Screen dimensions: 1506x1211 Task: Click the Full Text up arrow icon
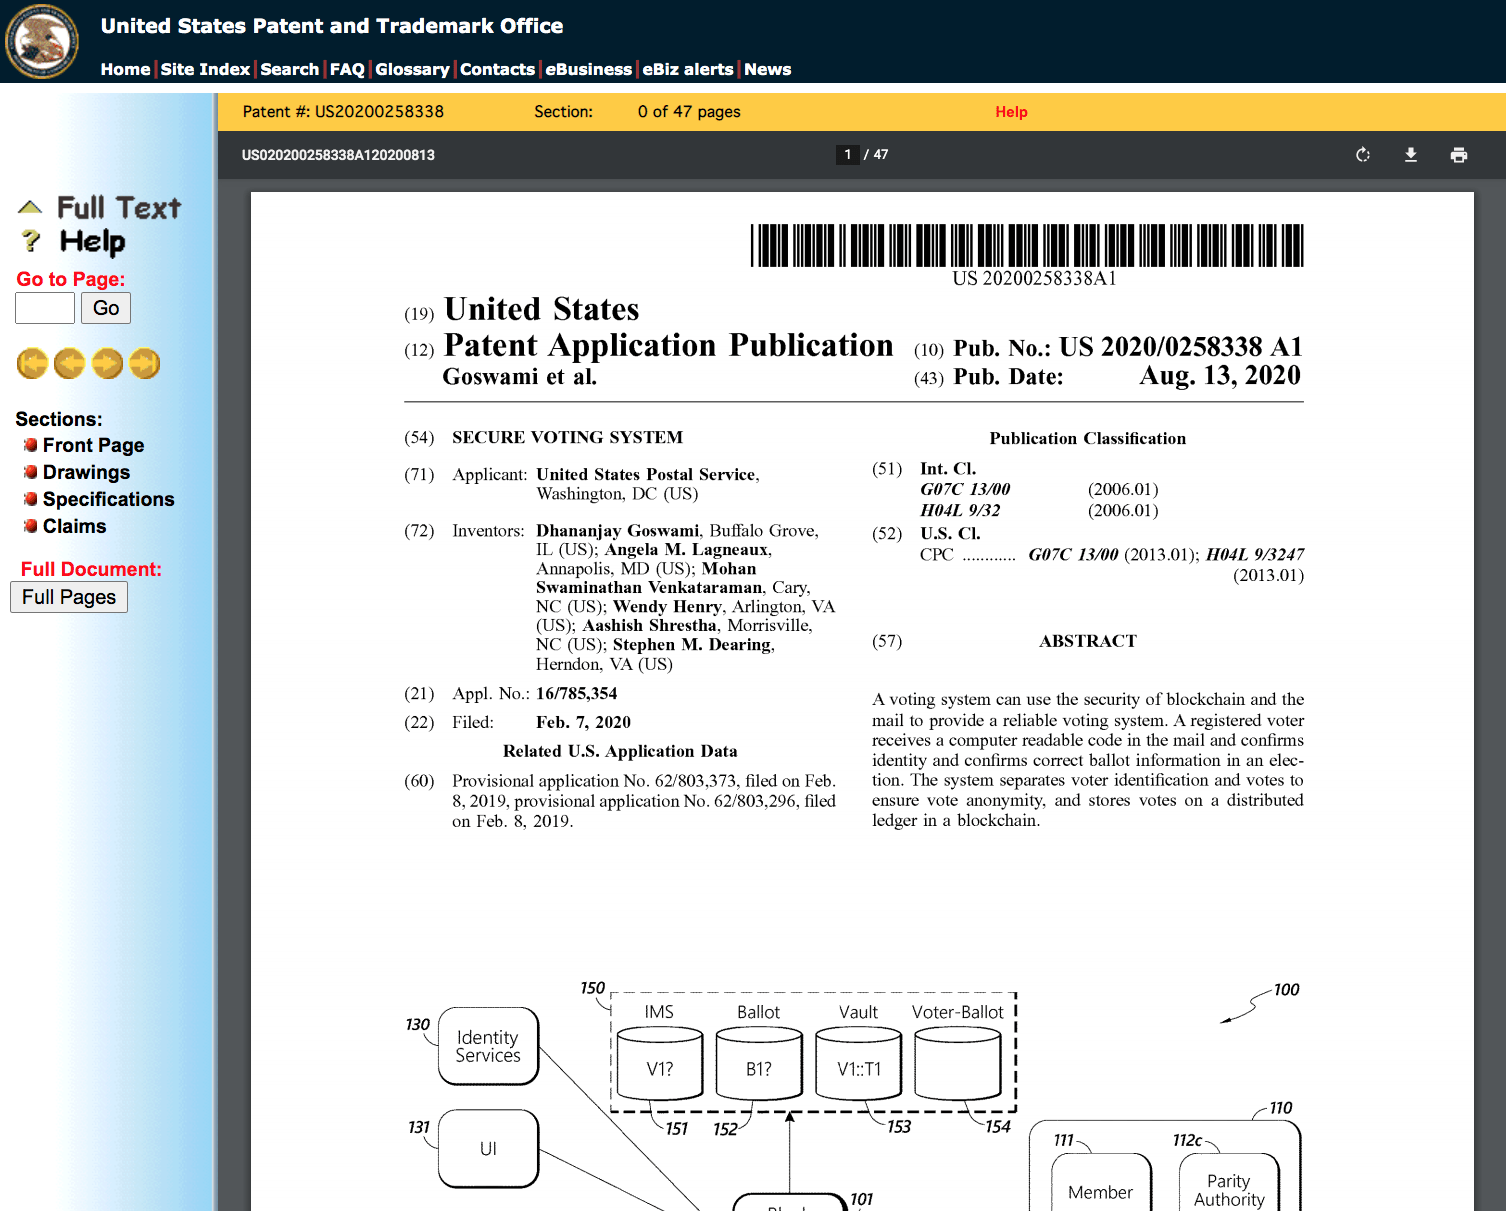[30, 207]
